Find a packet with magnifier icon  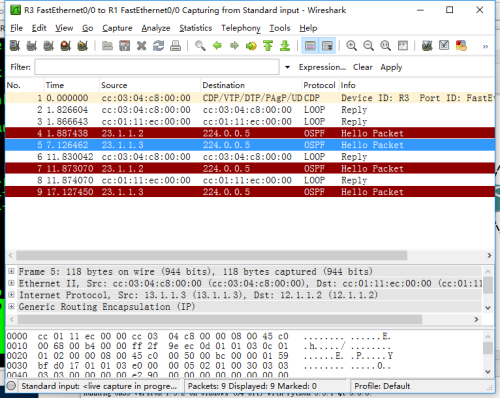[x=200, y=45]
